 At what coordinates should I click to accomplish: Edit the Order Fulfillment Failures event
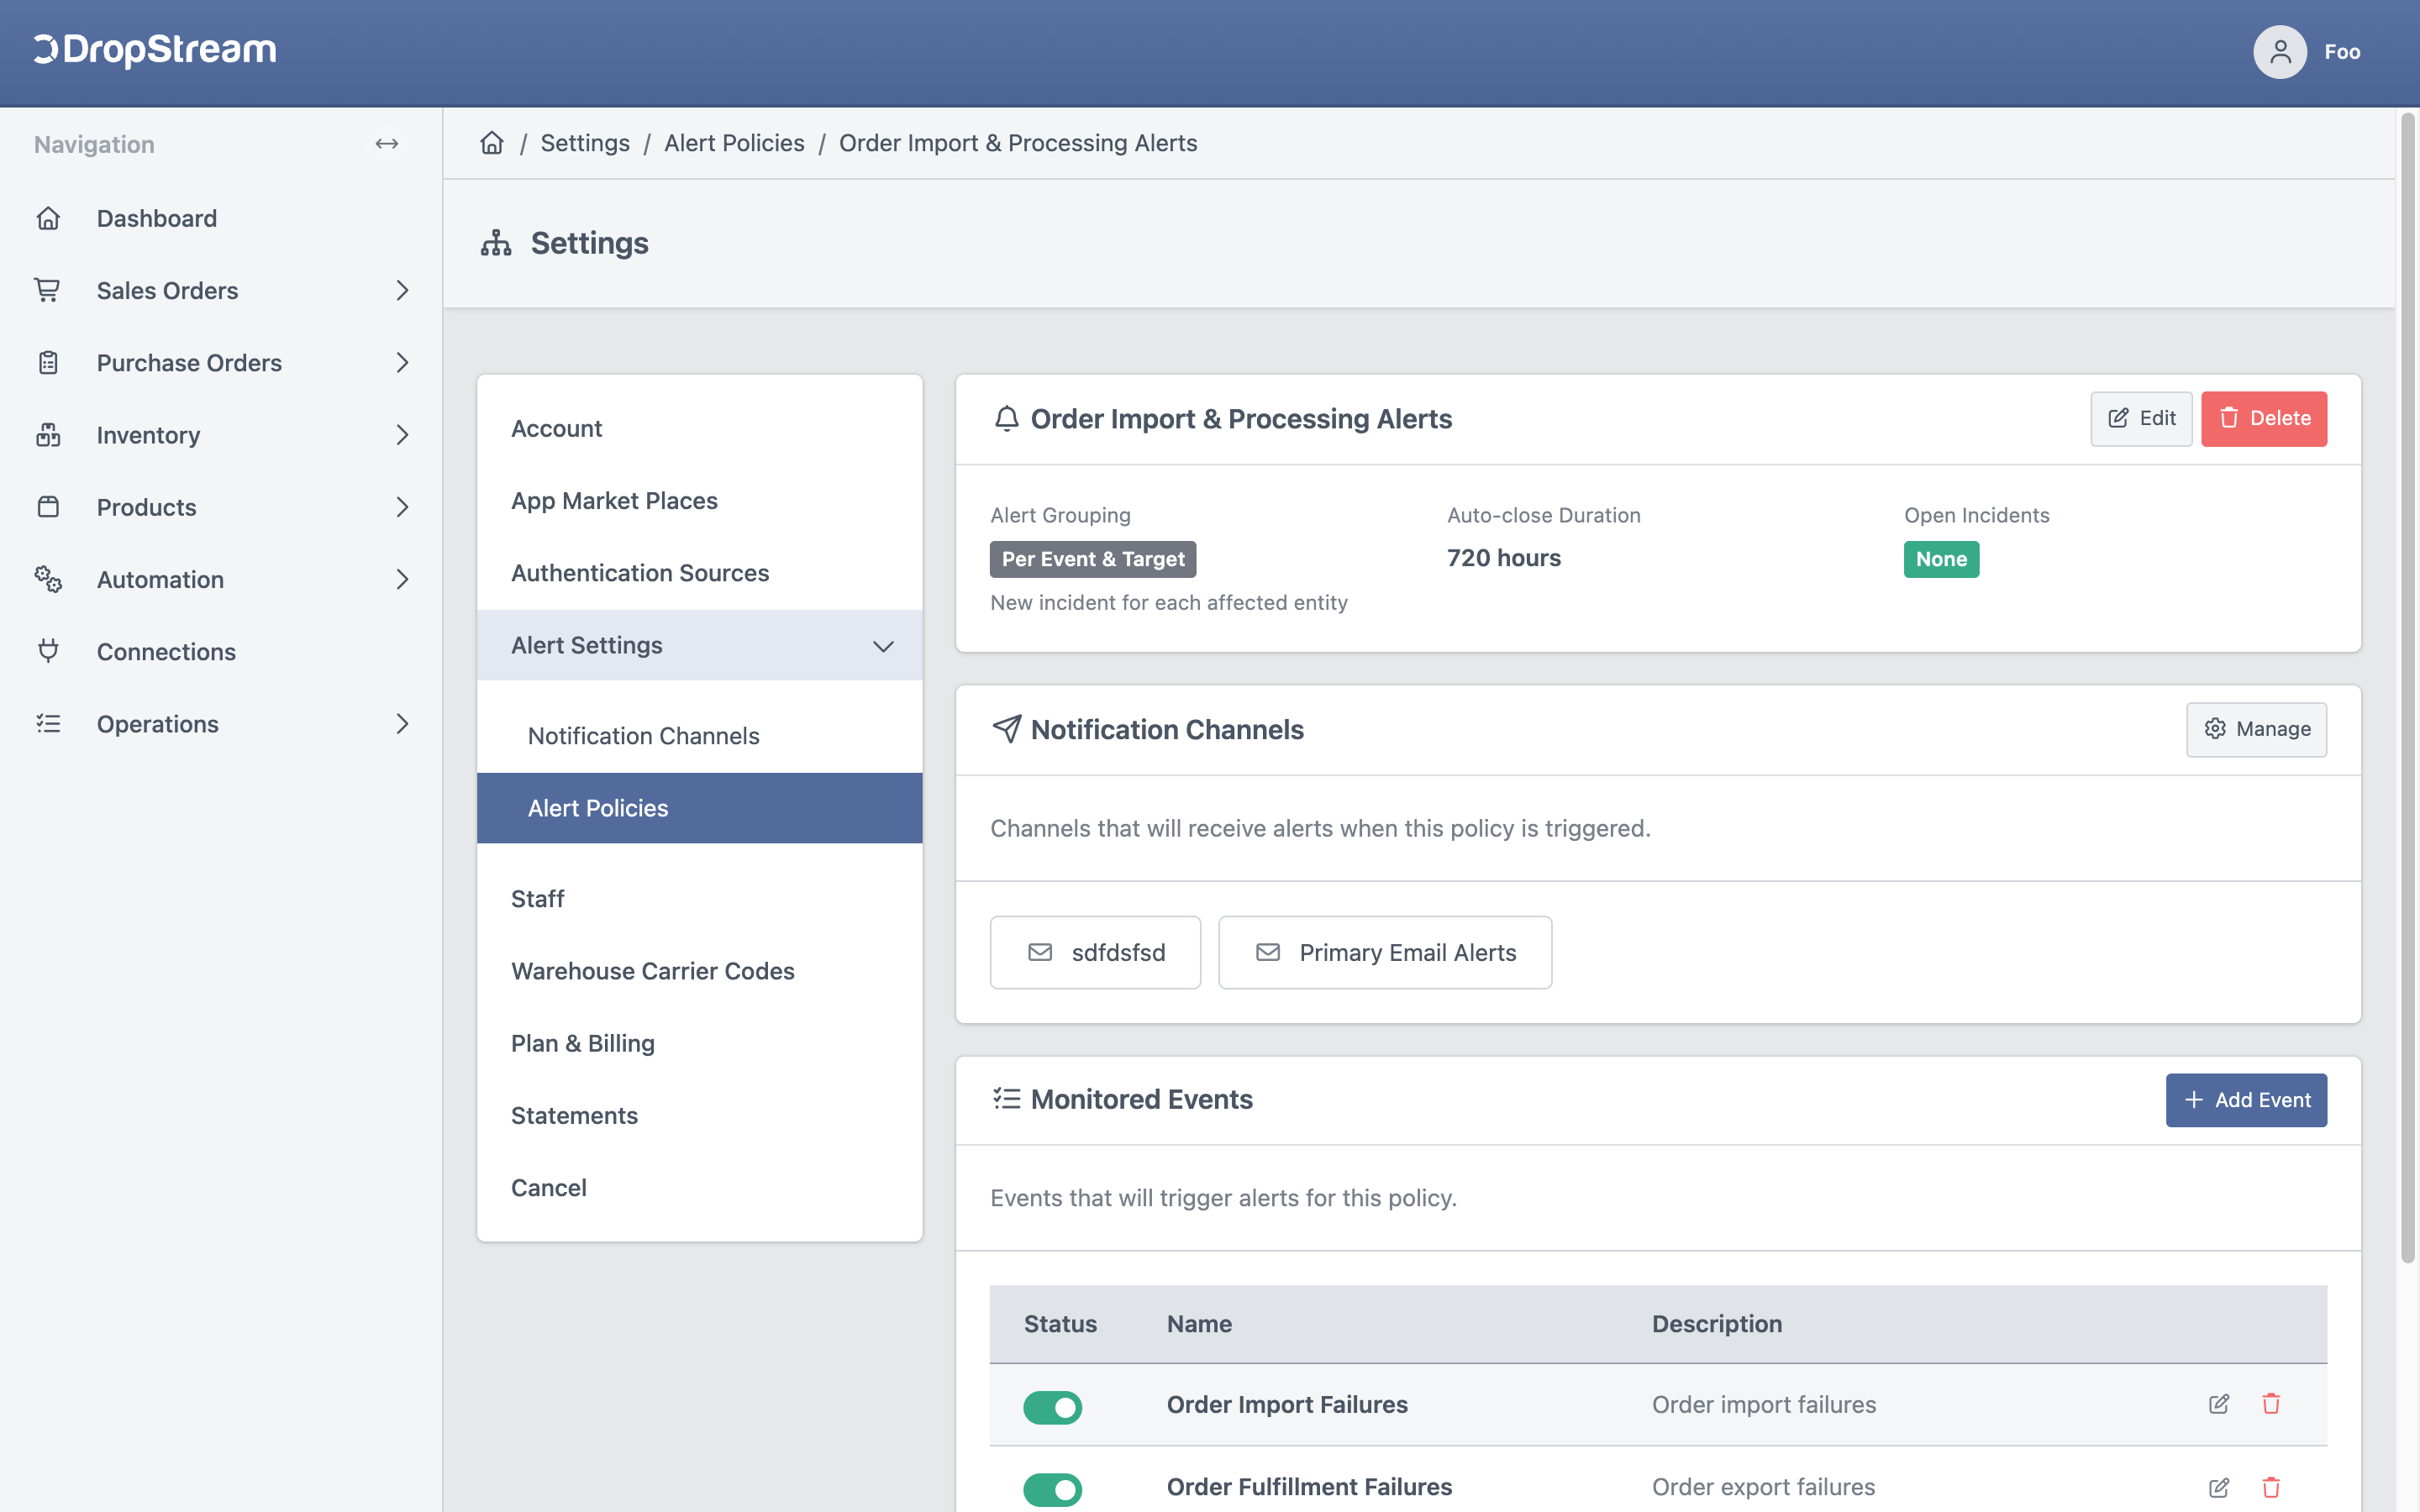pos(2218,1487)
